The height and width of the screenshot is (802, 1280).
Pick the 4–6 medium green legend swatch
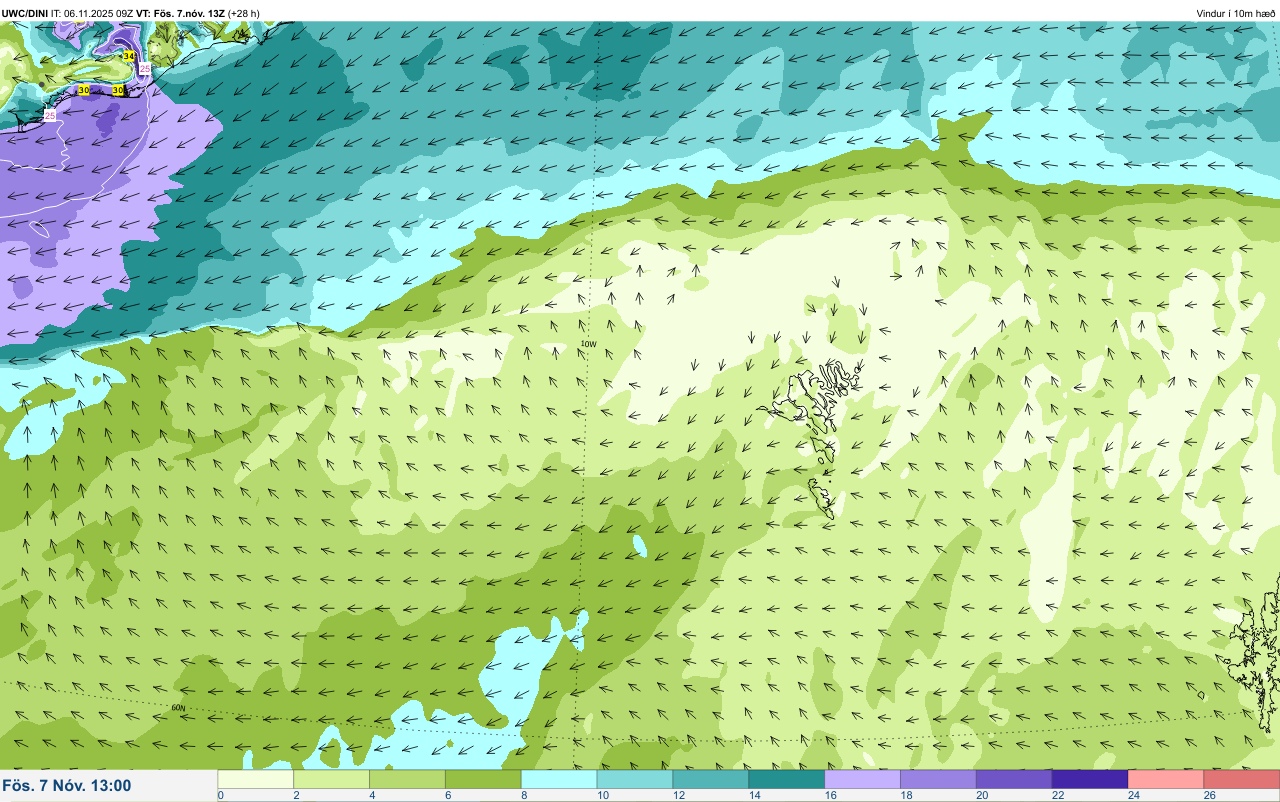point(407,779)
